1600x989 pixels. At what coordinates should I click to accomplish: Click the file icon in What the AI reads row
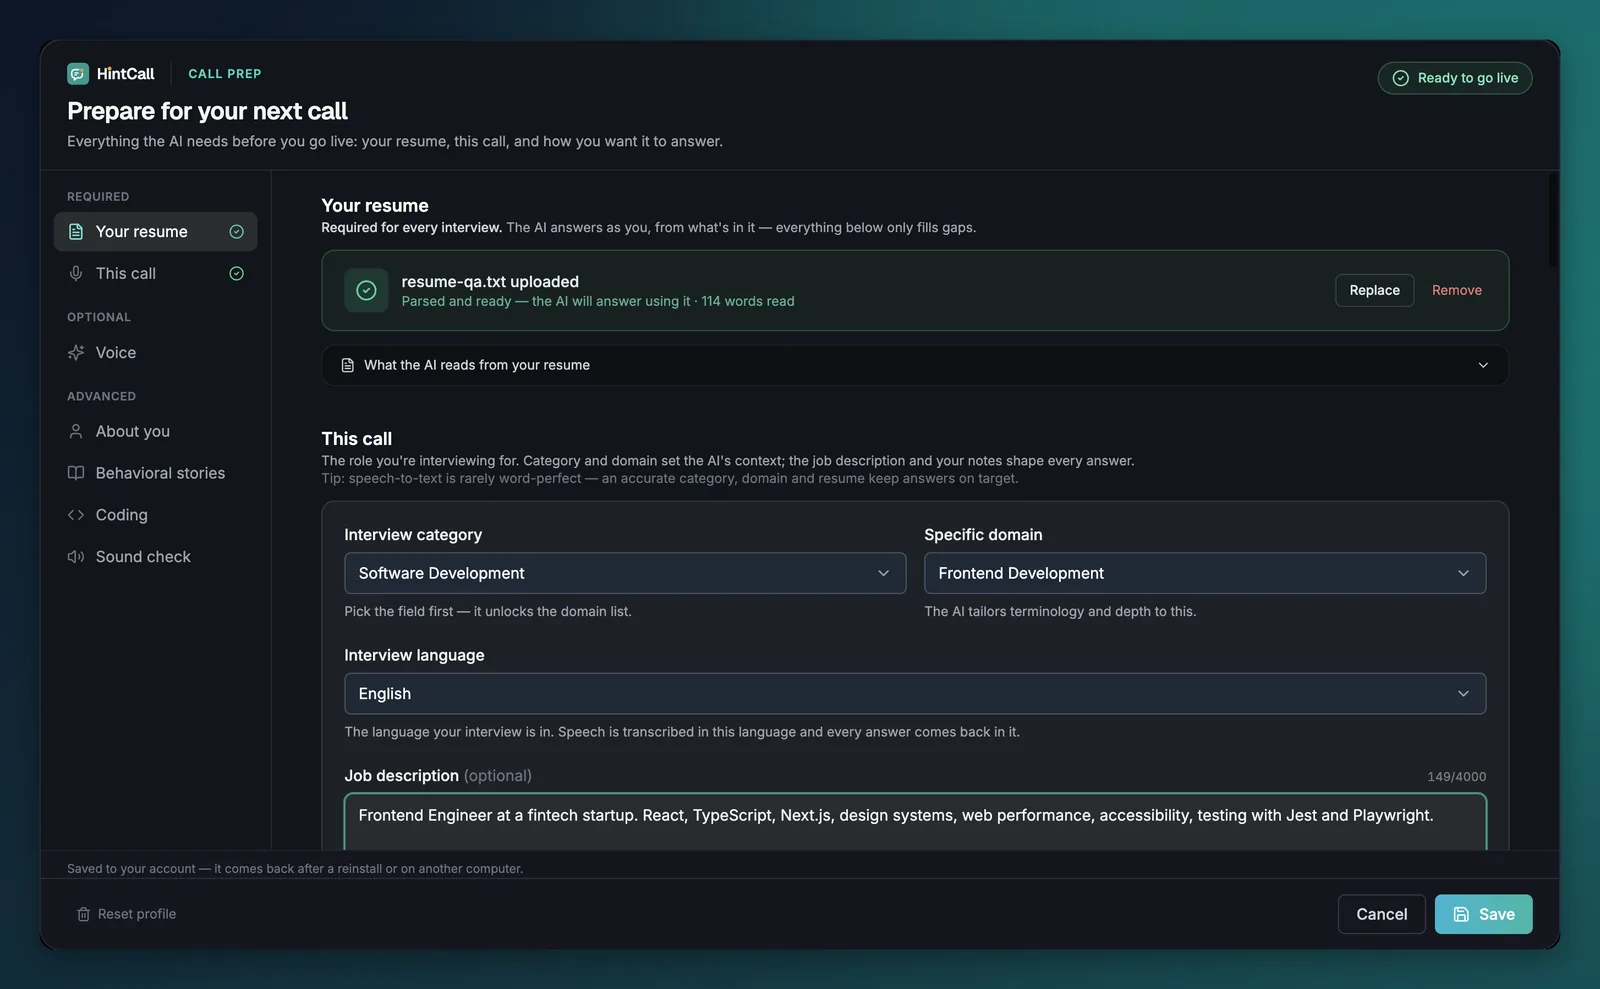[x=348, y=366]
